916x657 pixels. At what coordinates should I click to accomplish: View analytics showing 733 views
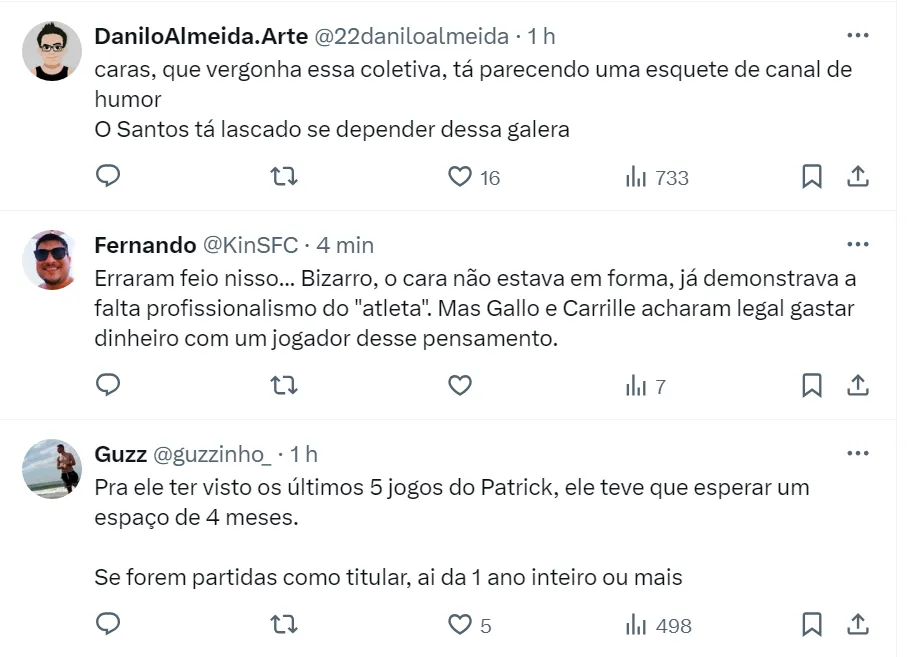[657, 178]
